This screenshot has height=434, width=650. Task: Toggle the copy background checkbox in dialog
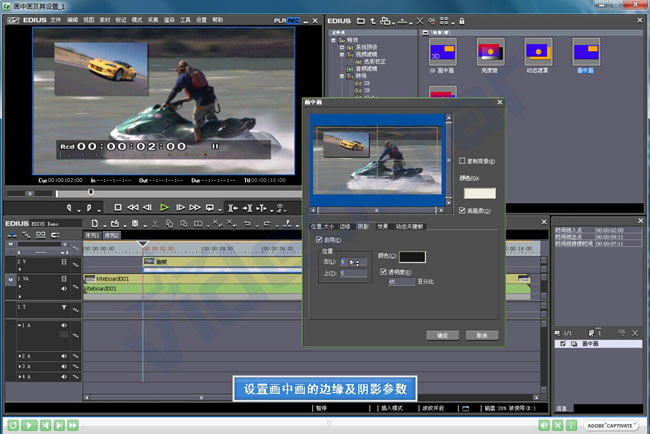pos(462,160)
